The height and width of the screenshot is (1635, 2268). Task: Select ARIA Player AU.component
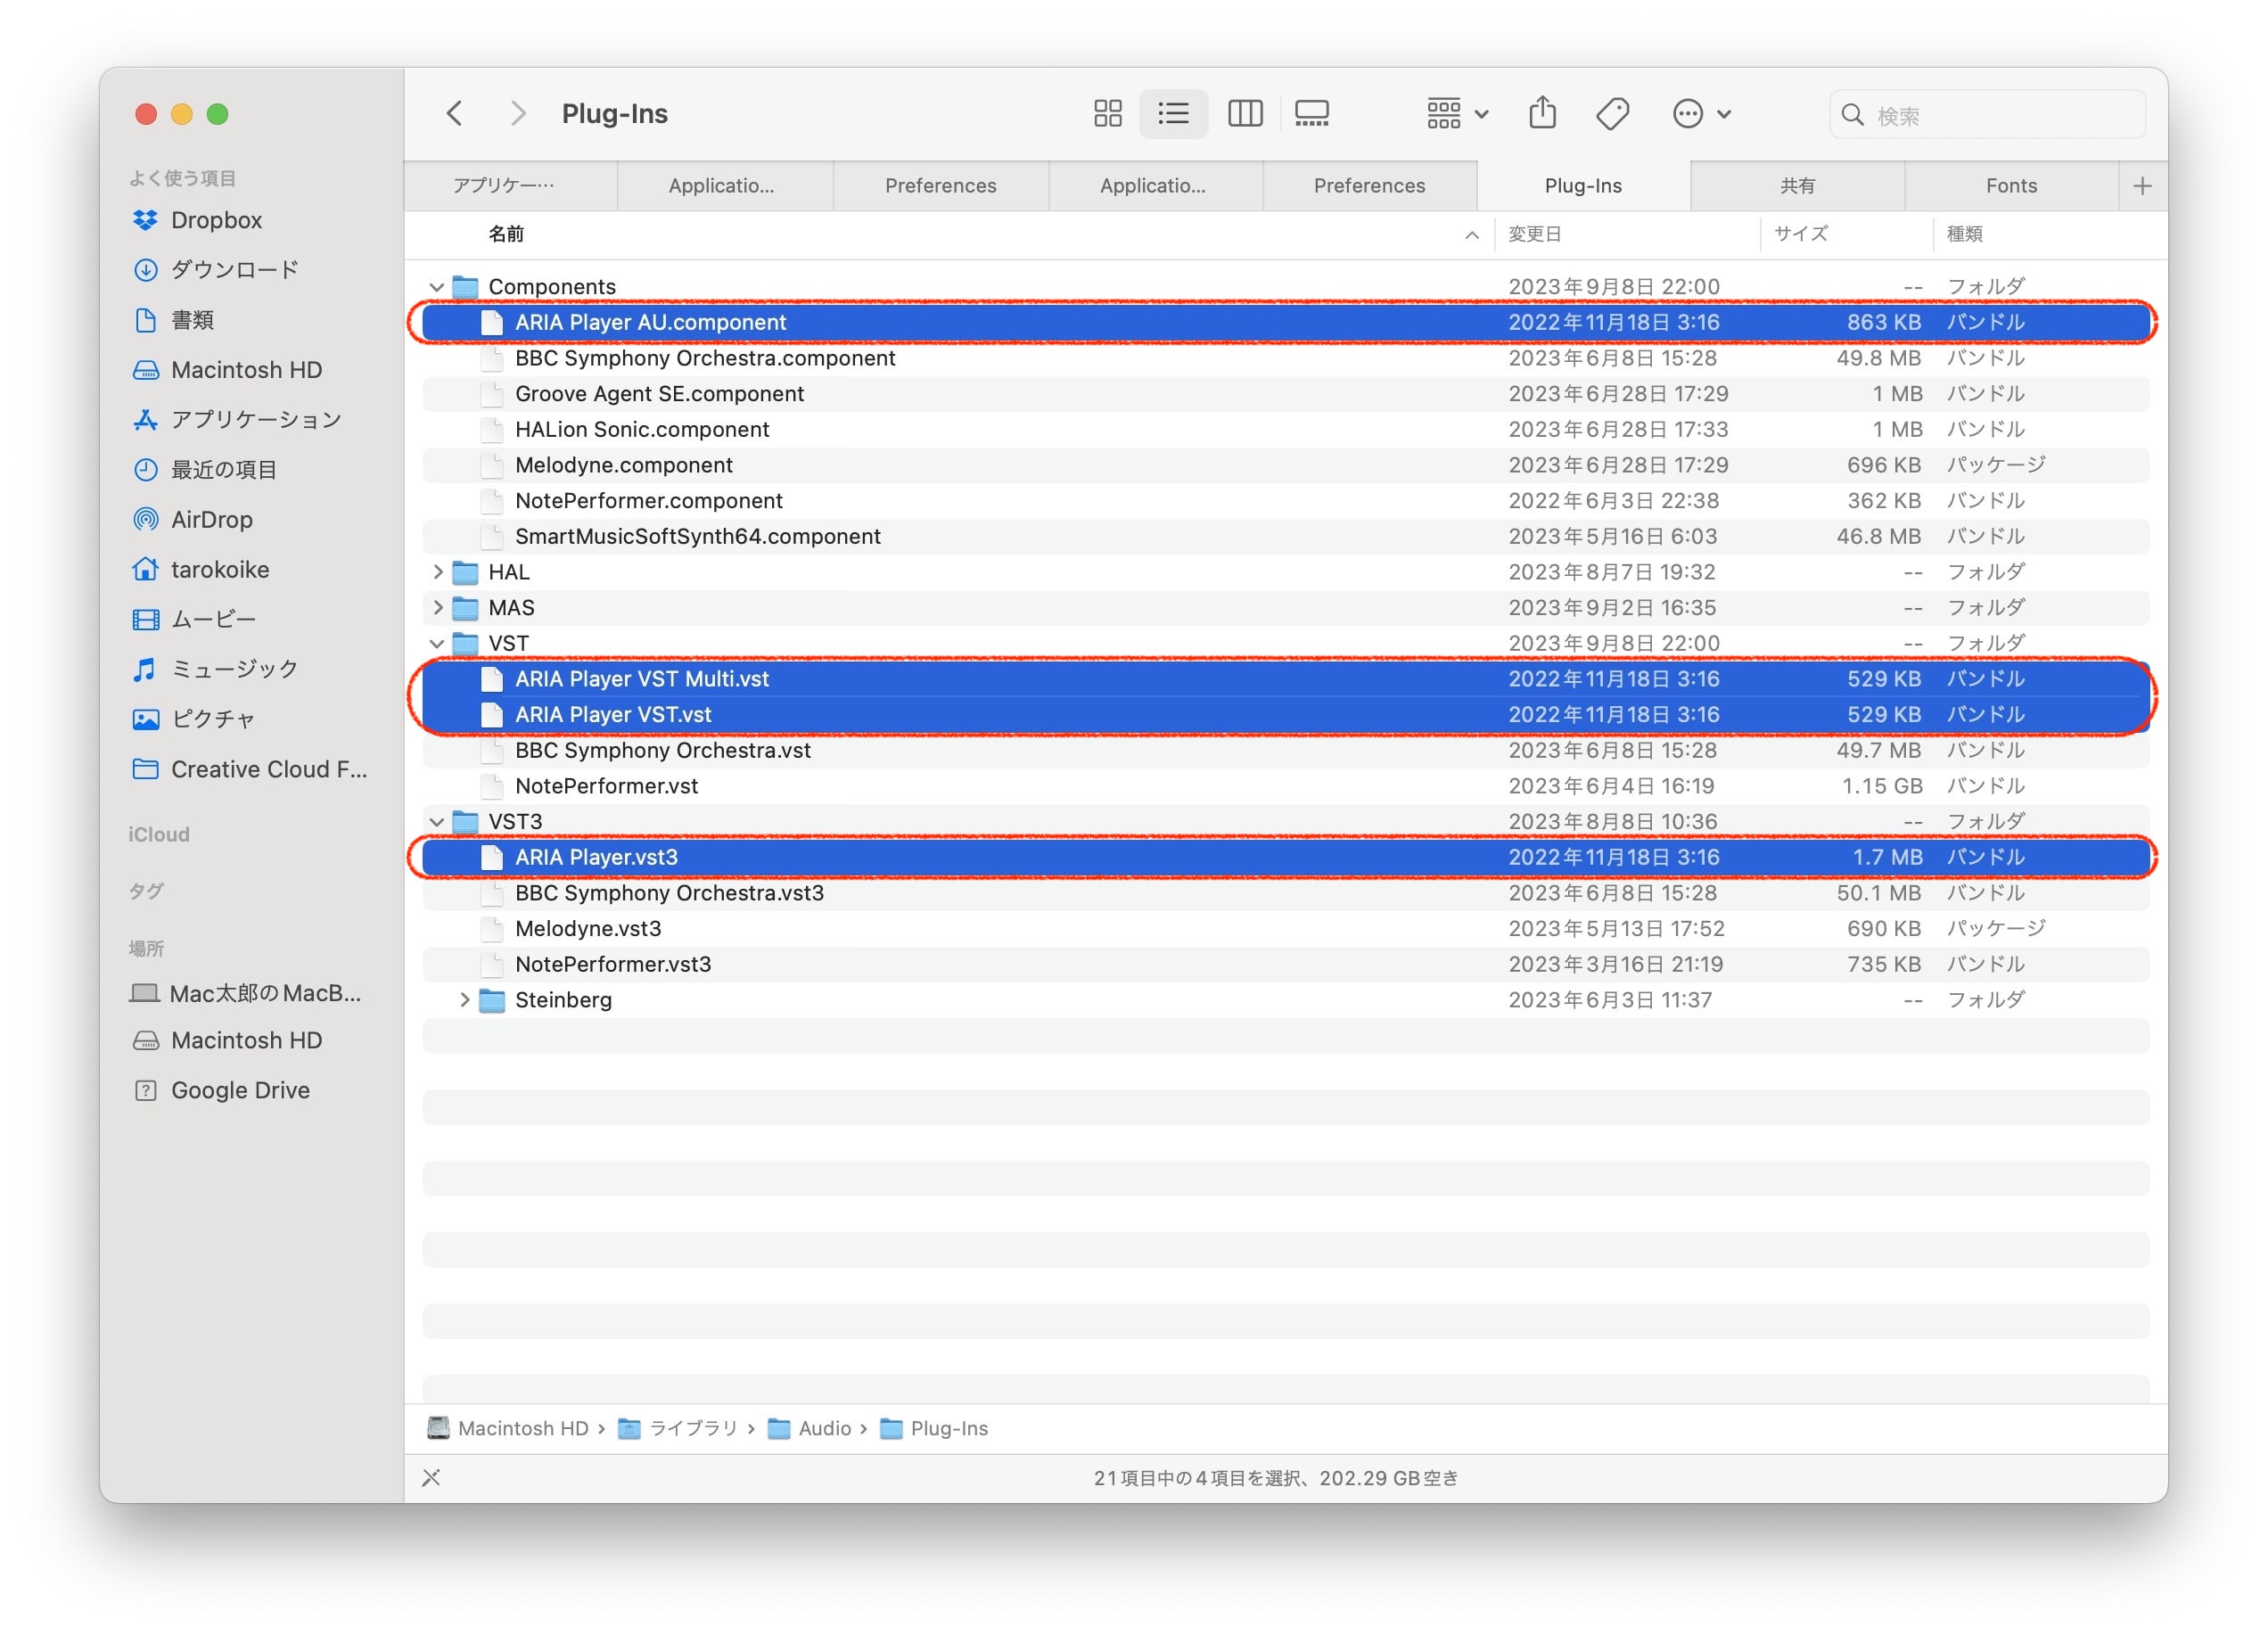(x=1285, y=323)
